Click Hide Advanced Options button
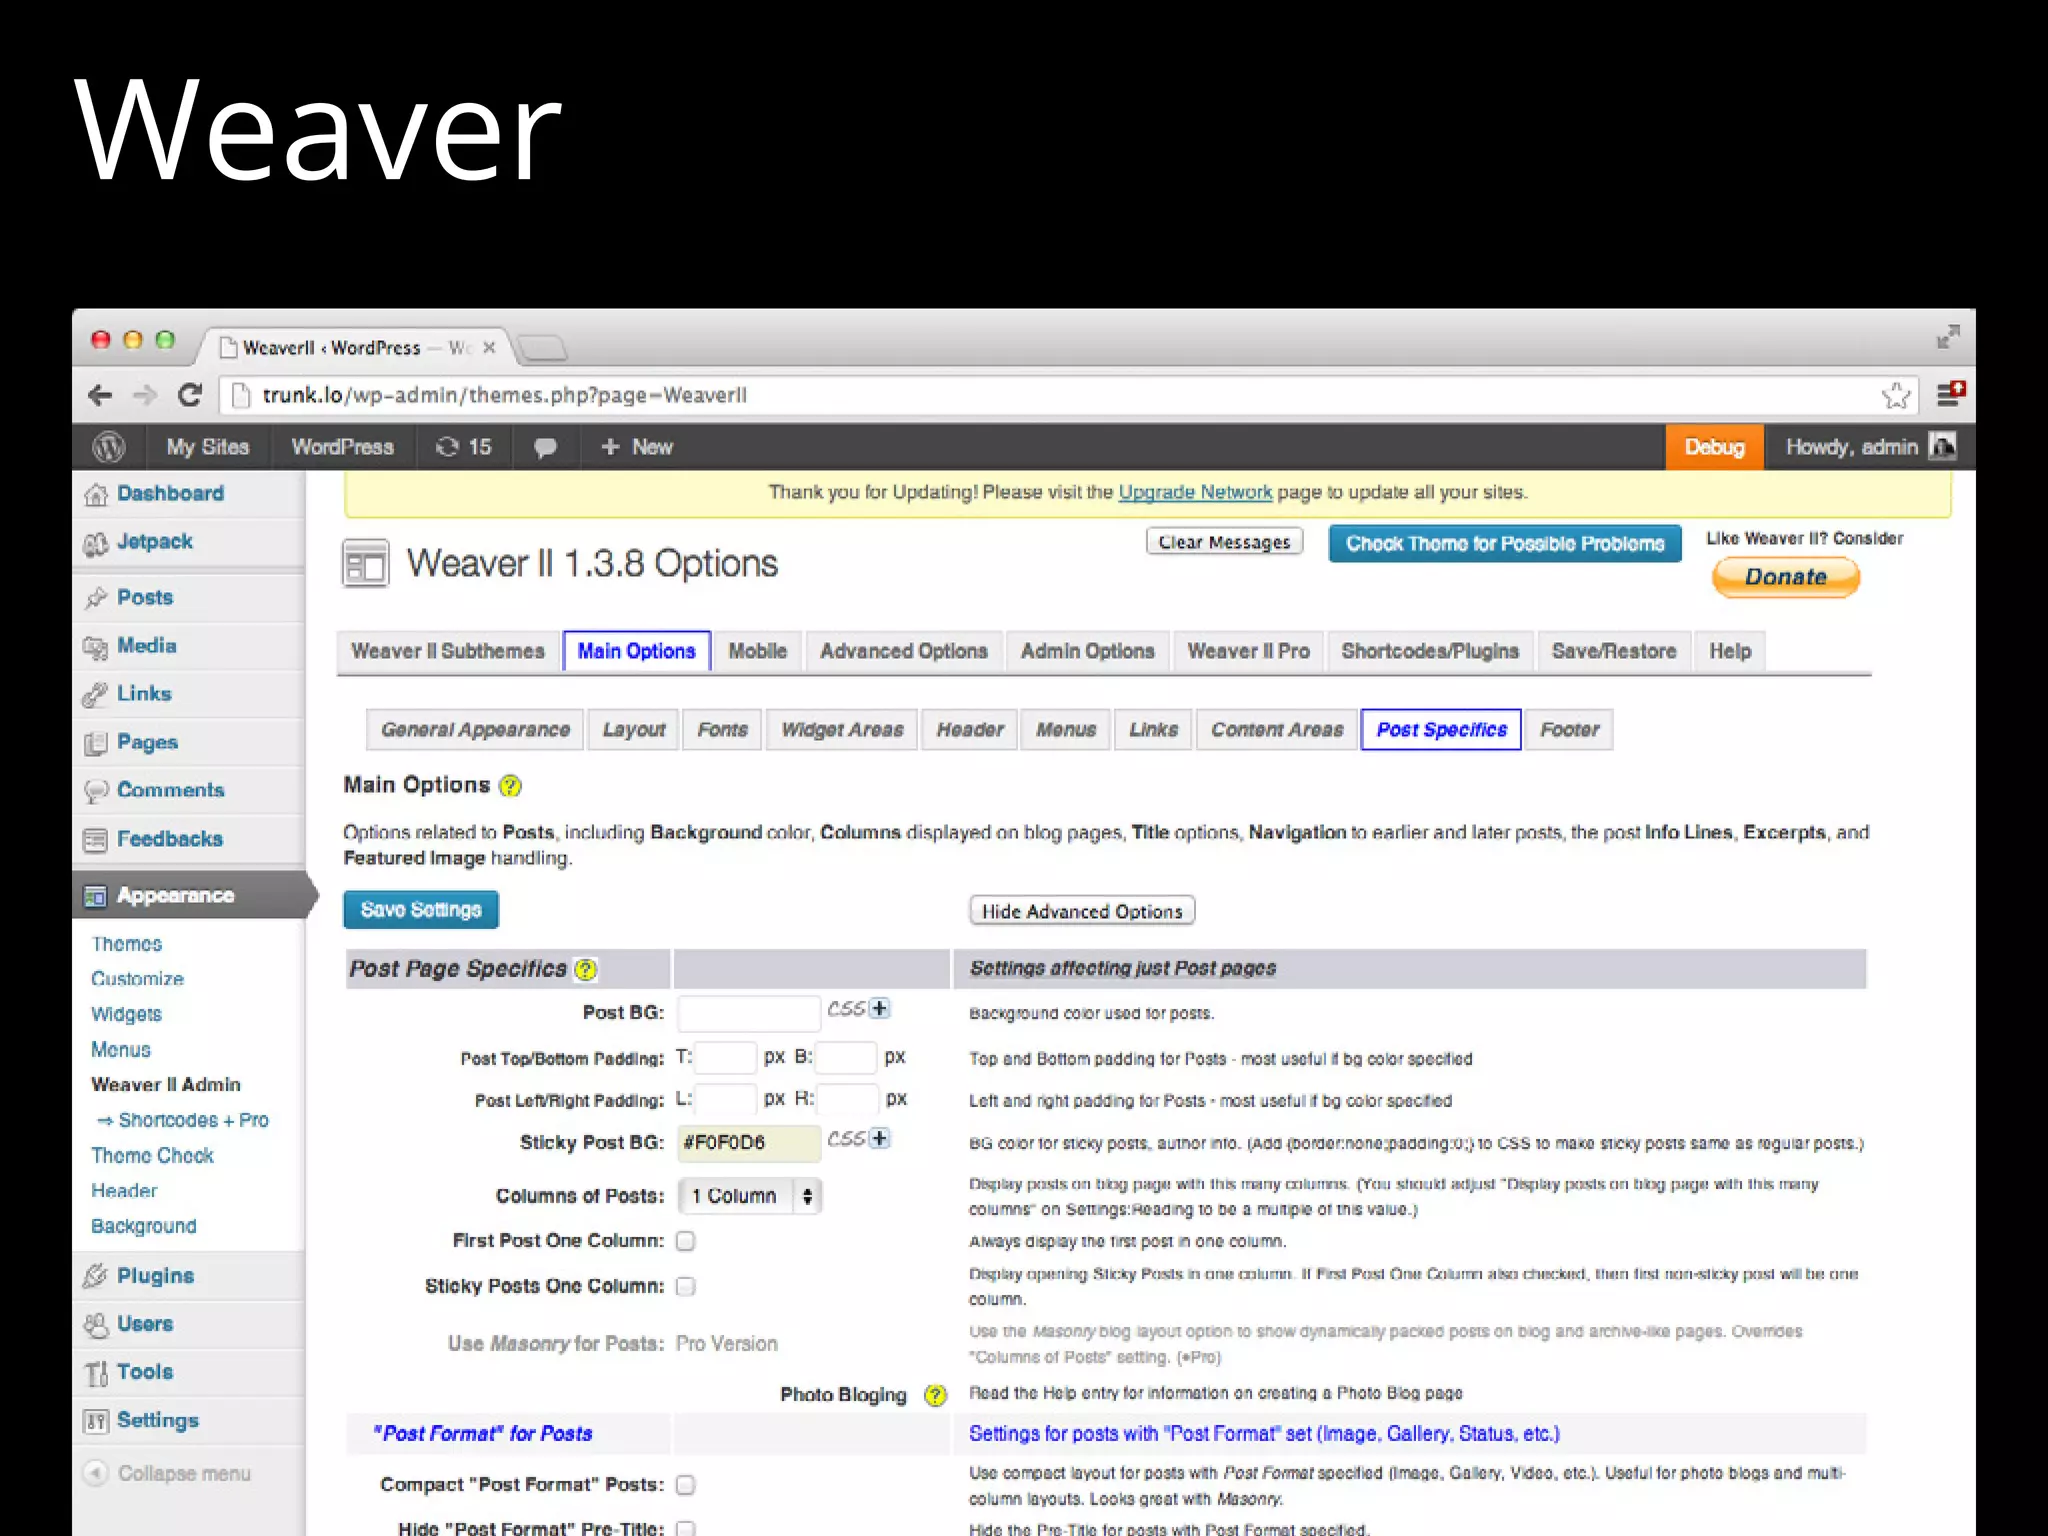The height and width of the screenshot is (1536, 2048). pos(1082,911)
